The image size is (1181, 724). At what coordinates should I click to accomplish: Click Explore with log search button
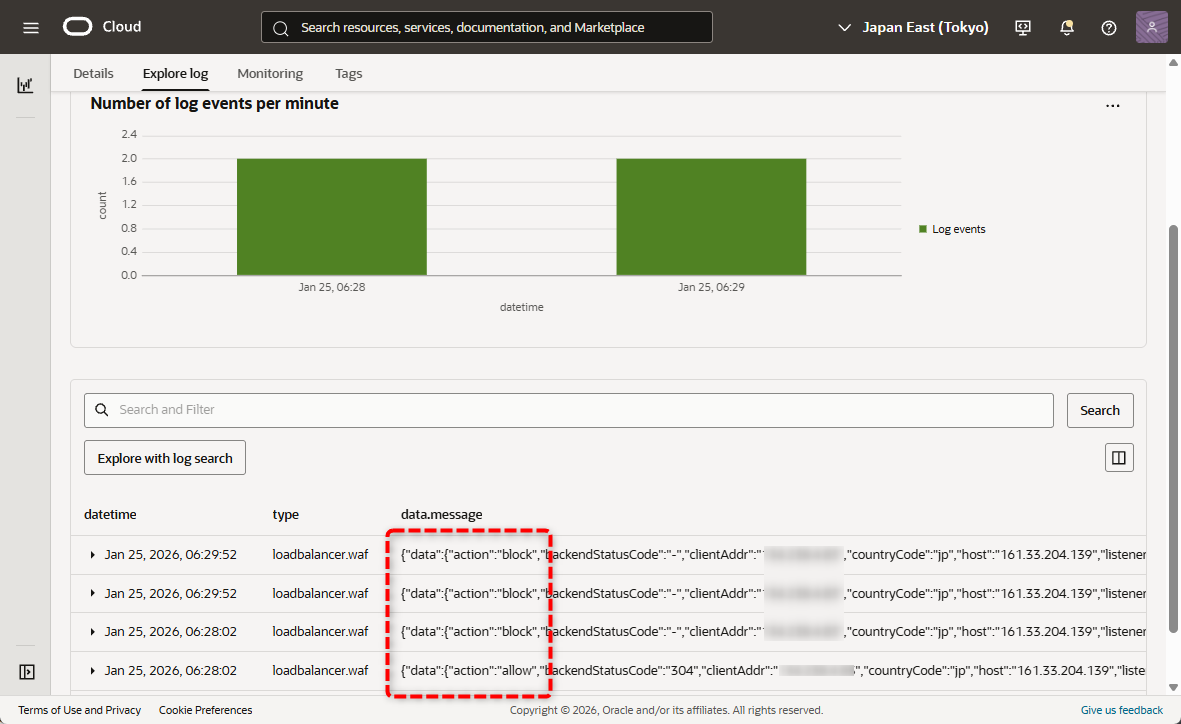click(165, 458)
